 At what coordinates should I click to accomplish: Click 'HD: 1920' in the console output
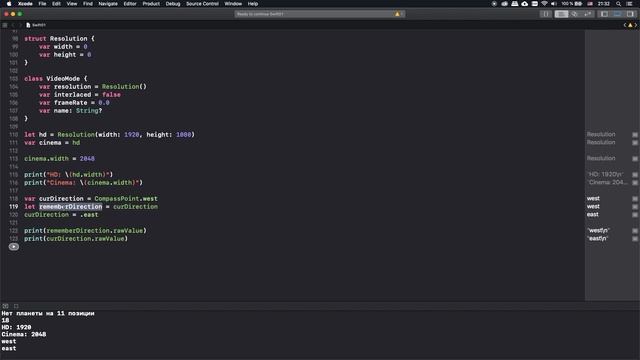coord(16,327)
